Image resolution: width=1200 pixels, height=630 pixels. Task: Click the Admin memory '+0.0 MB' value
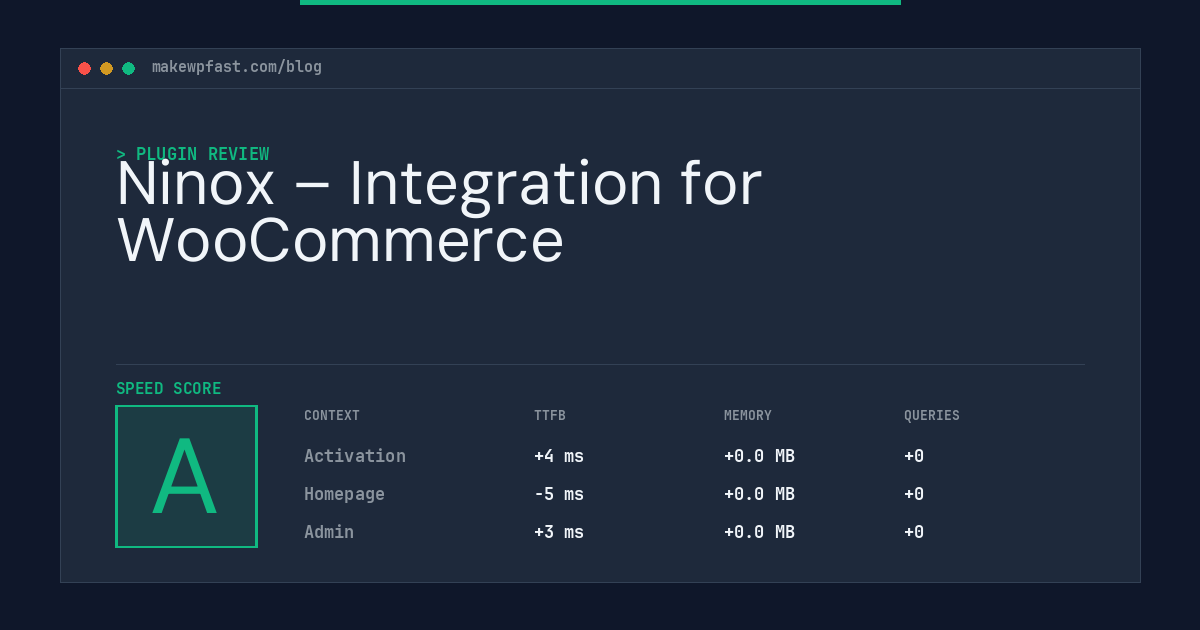[x=759, y=532]
